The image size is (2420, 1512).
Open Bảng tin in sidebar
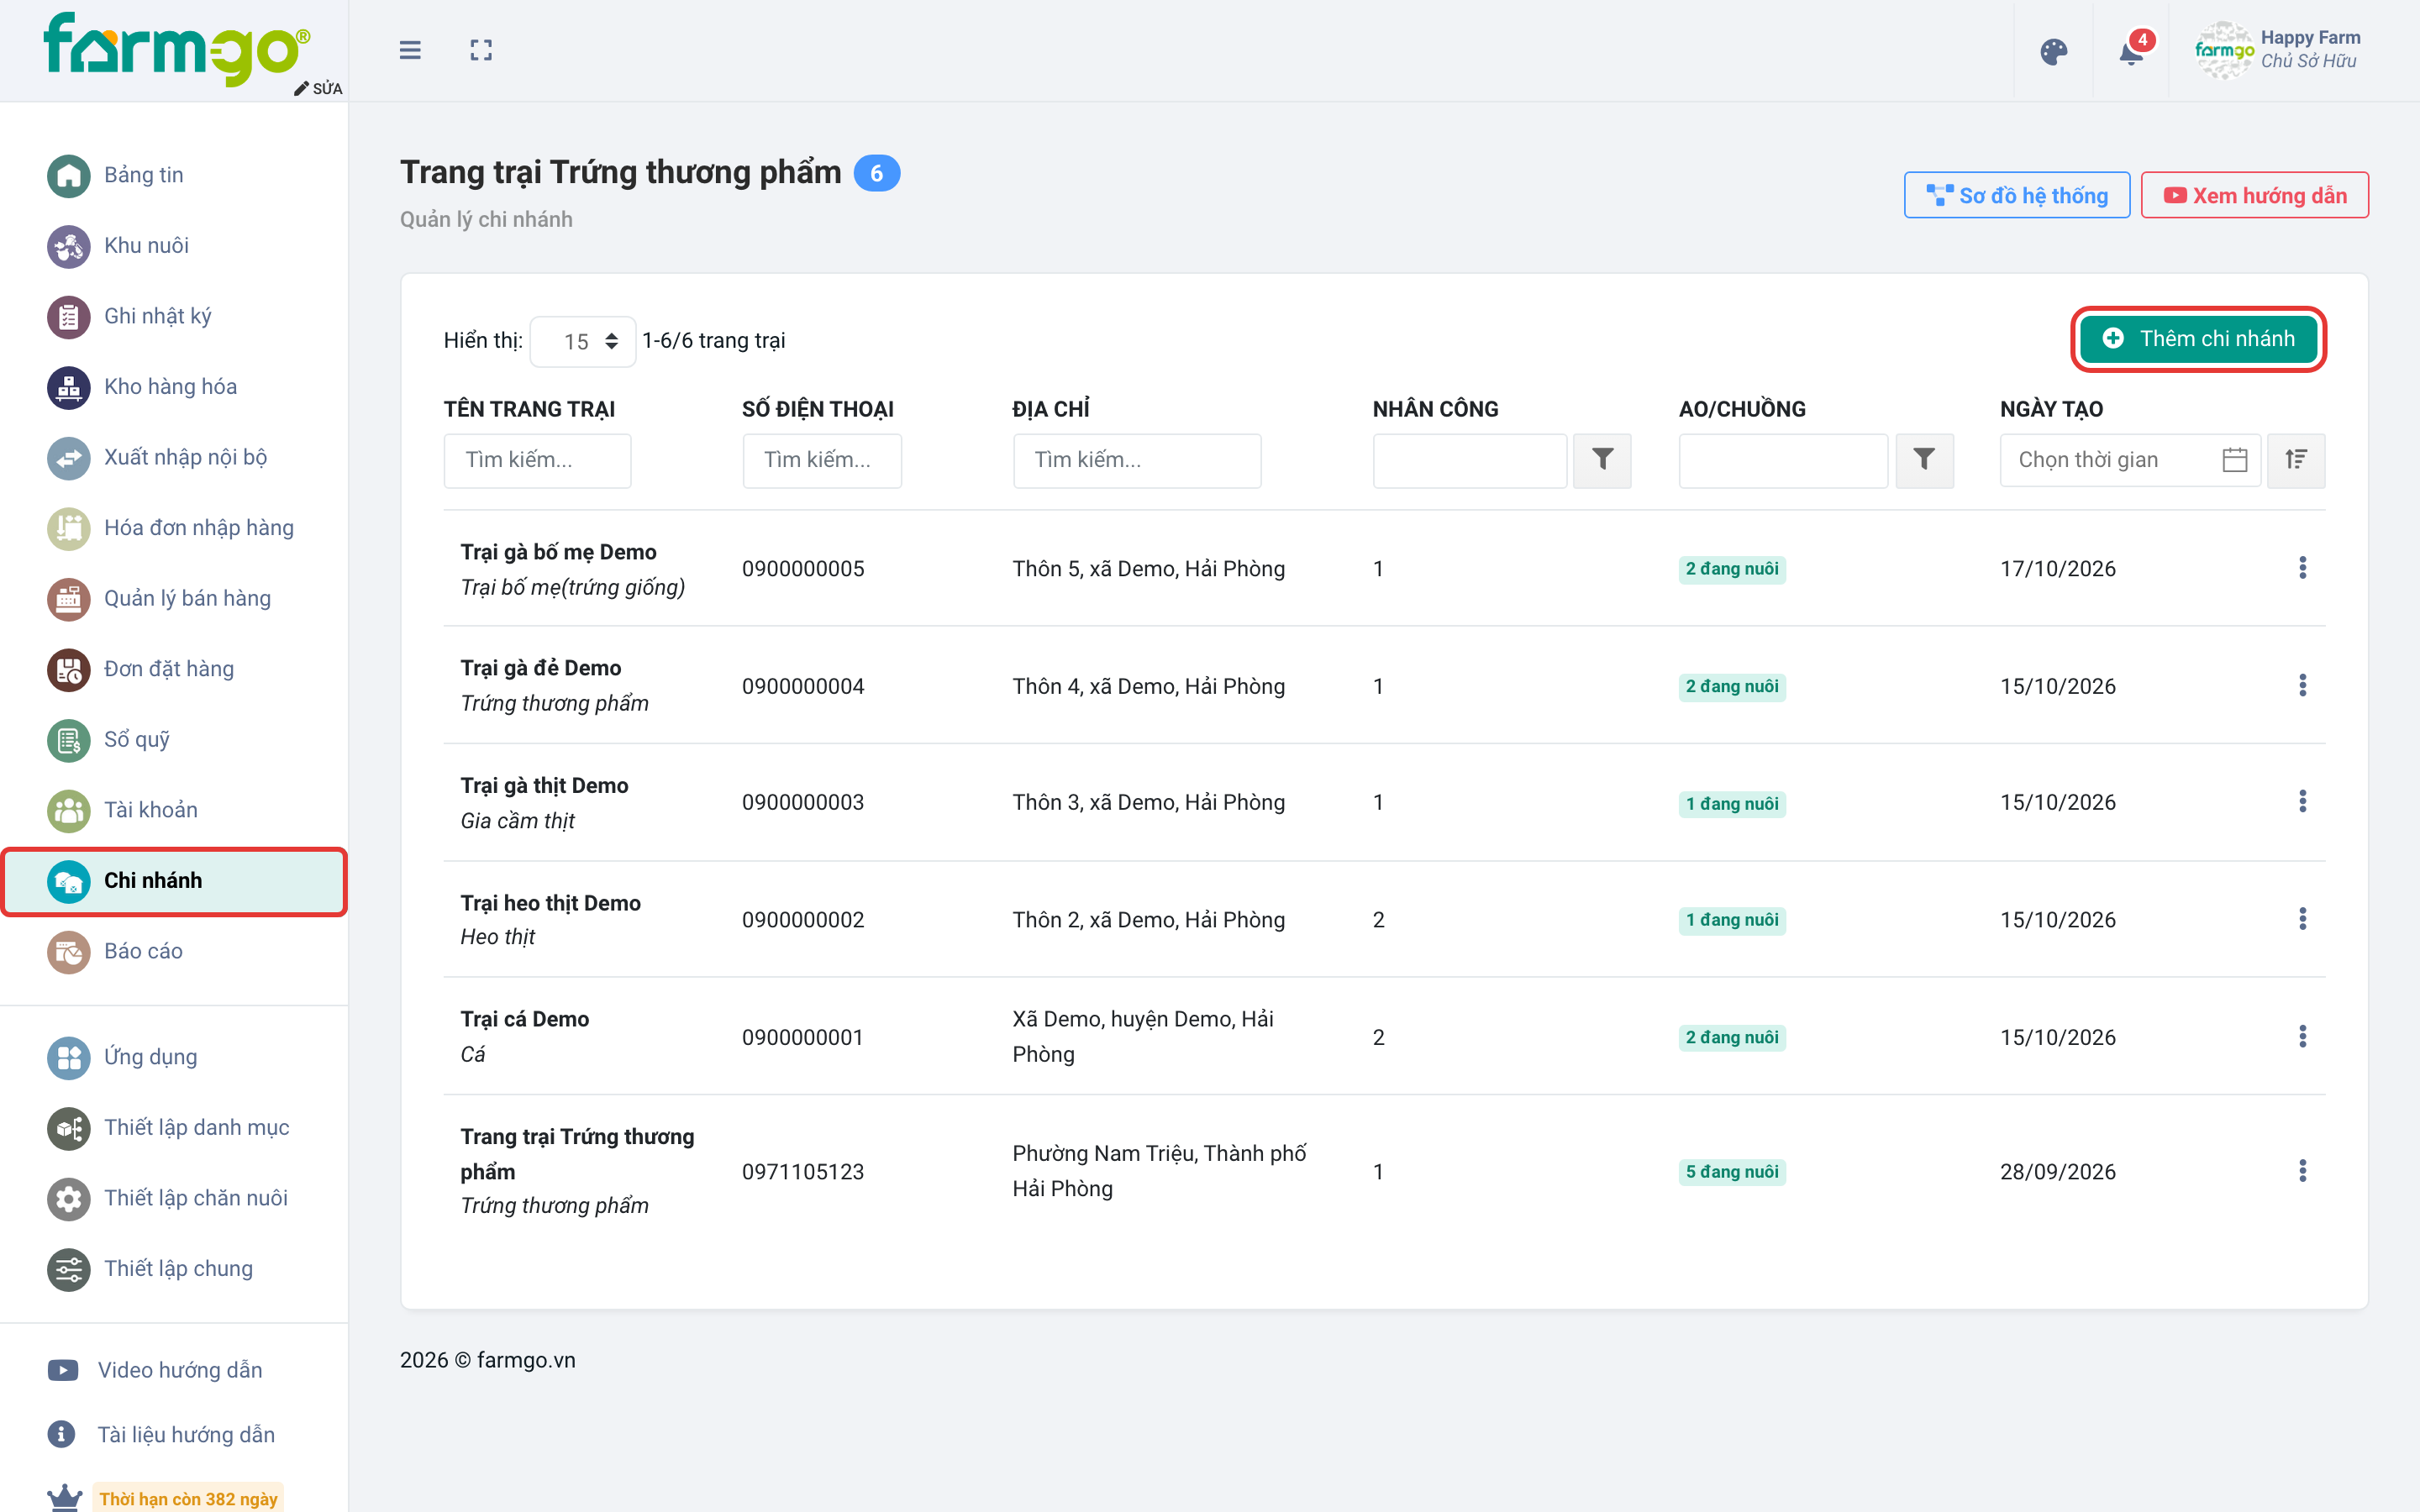click(x=144, y=175)
